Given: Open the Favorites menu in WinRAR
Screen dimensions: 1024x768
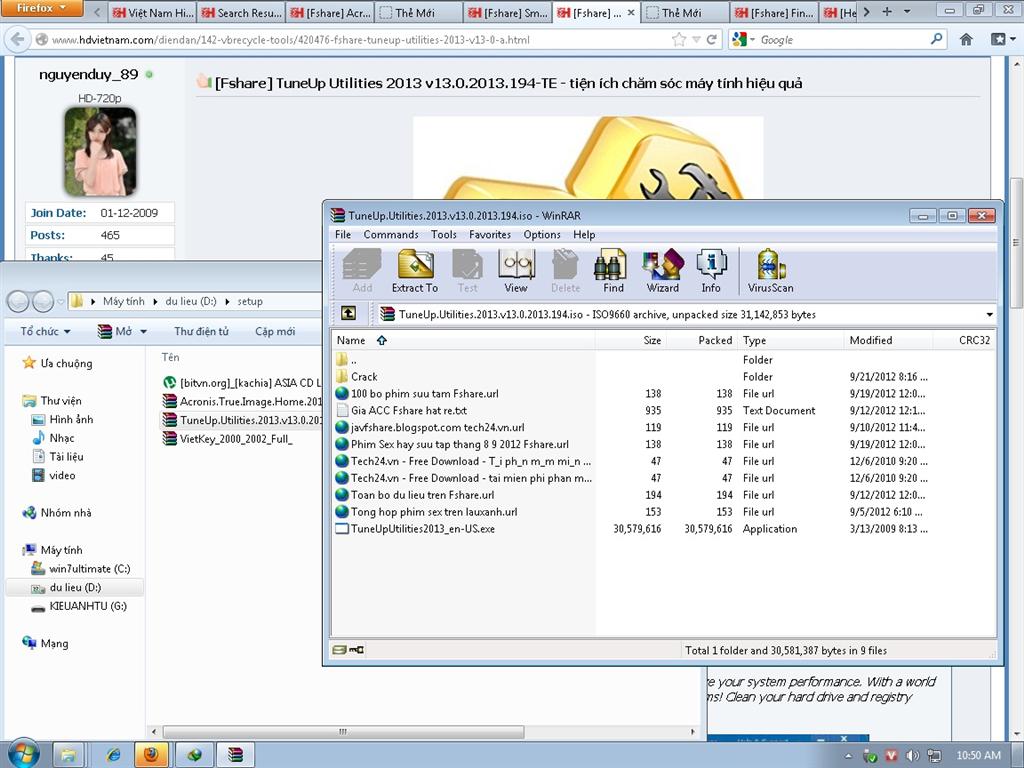Looking at the screenshot, I should pyautogui.click(x=490, y=234).
